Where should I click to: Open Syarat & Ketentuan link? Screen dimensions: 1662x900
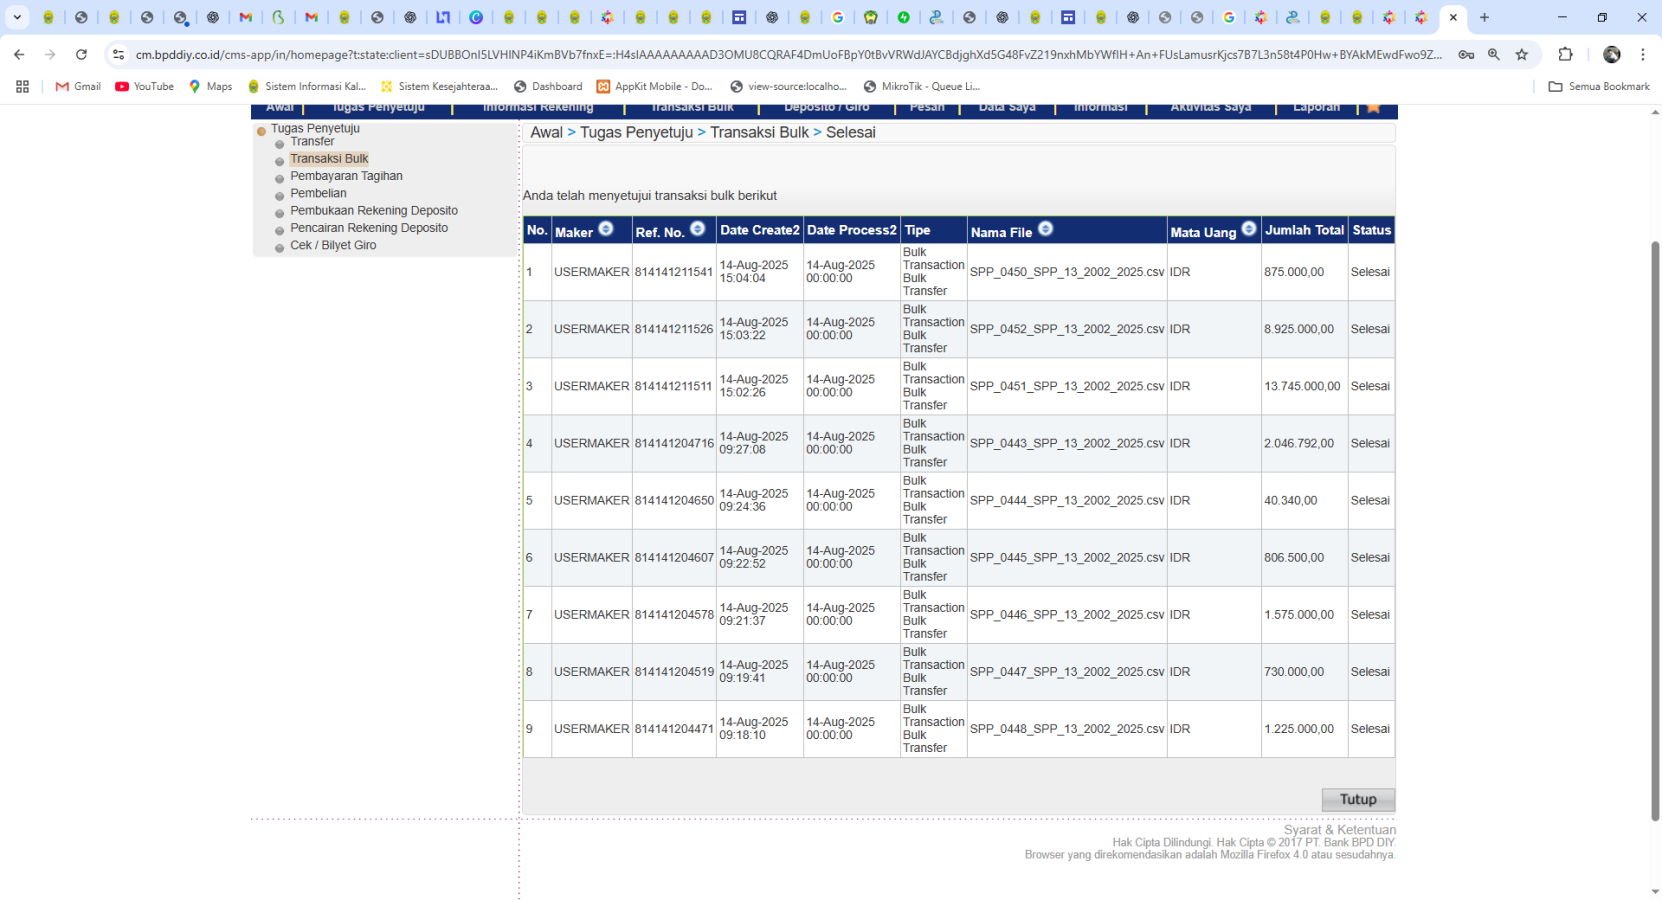[1340, 830]
